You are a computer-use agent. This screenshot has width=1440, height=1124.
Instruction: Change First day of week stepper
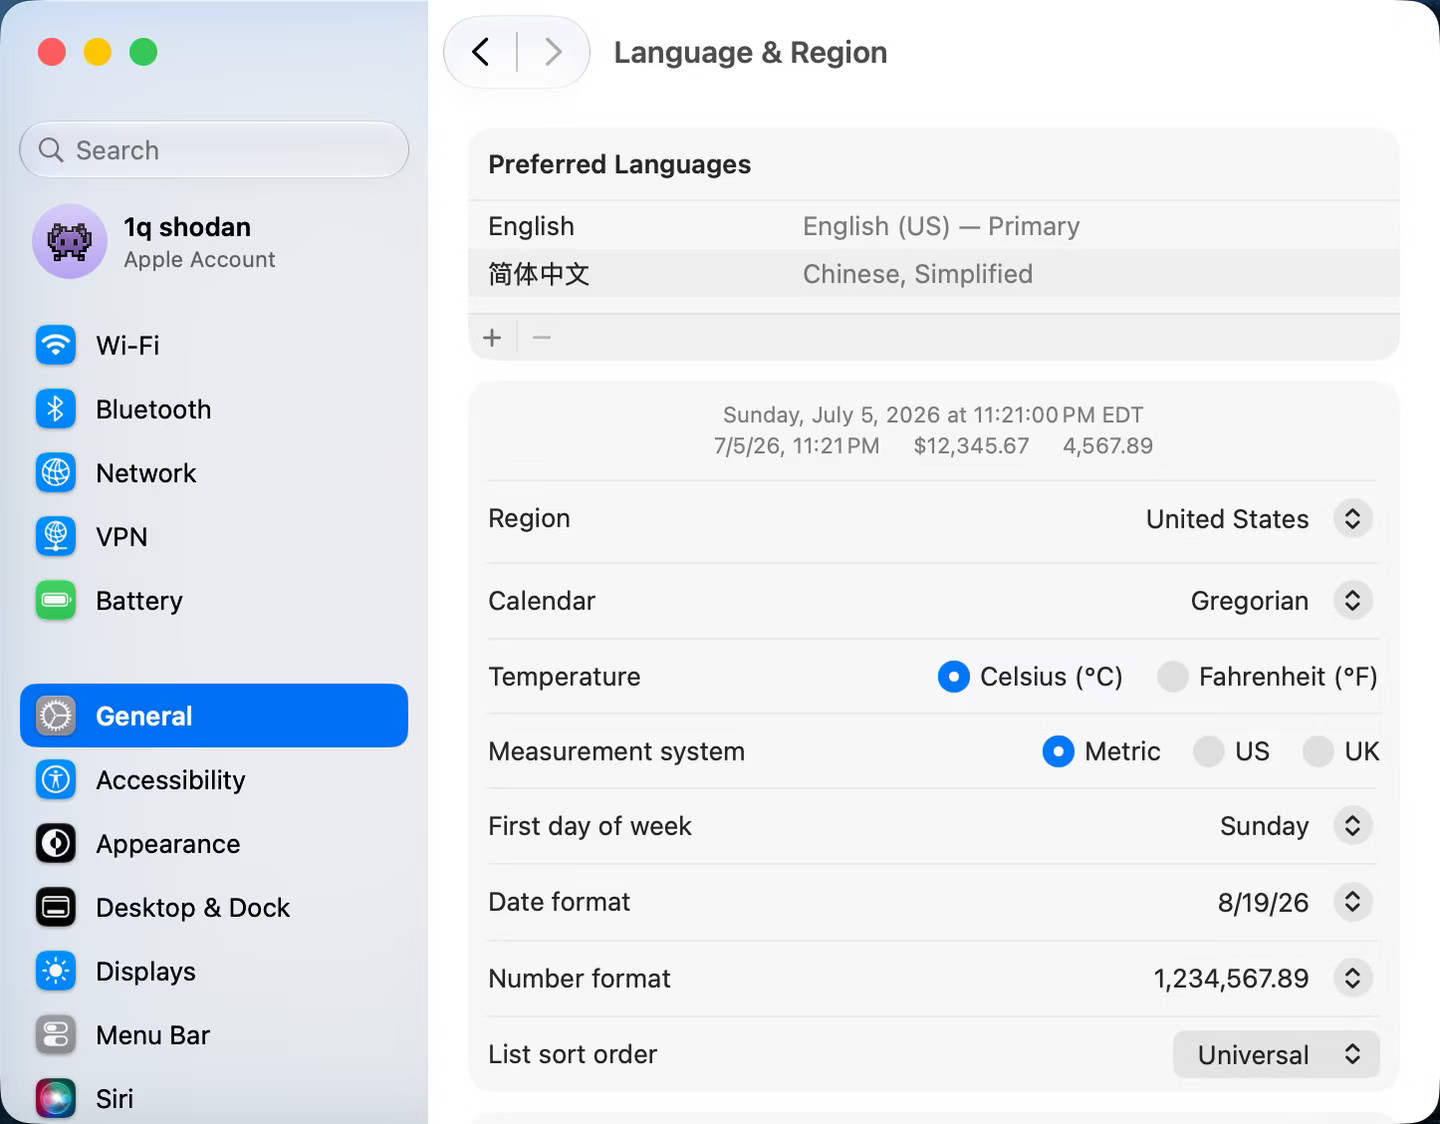tap(1353, 826)
